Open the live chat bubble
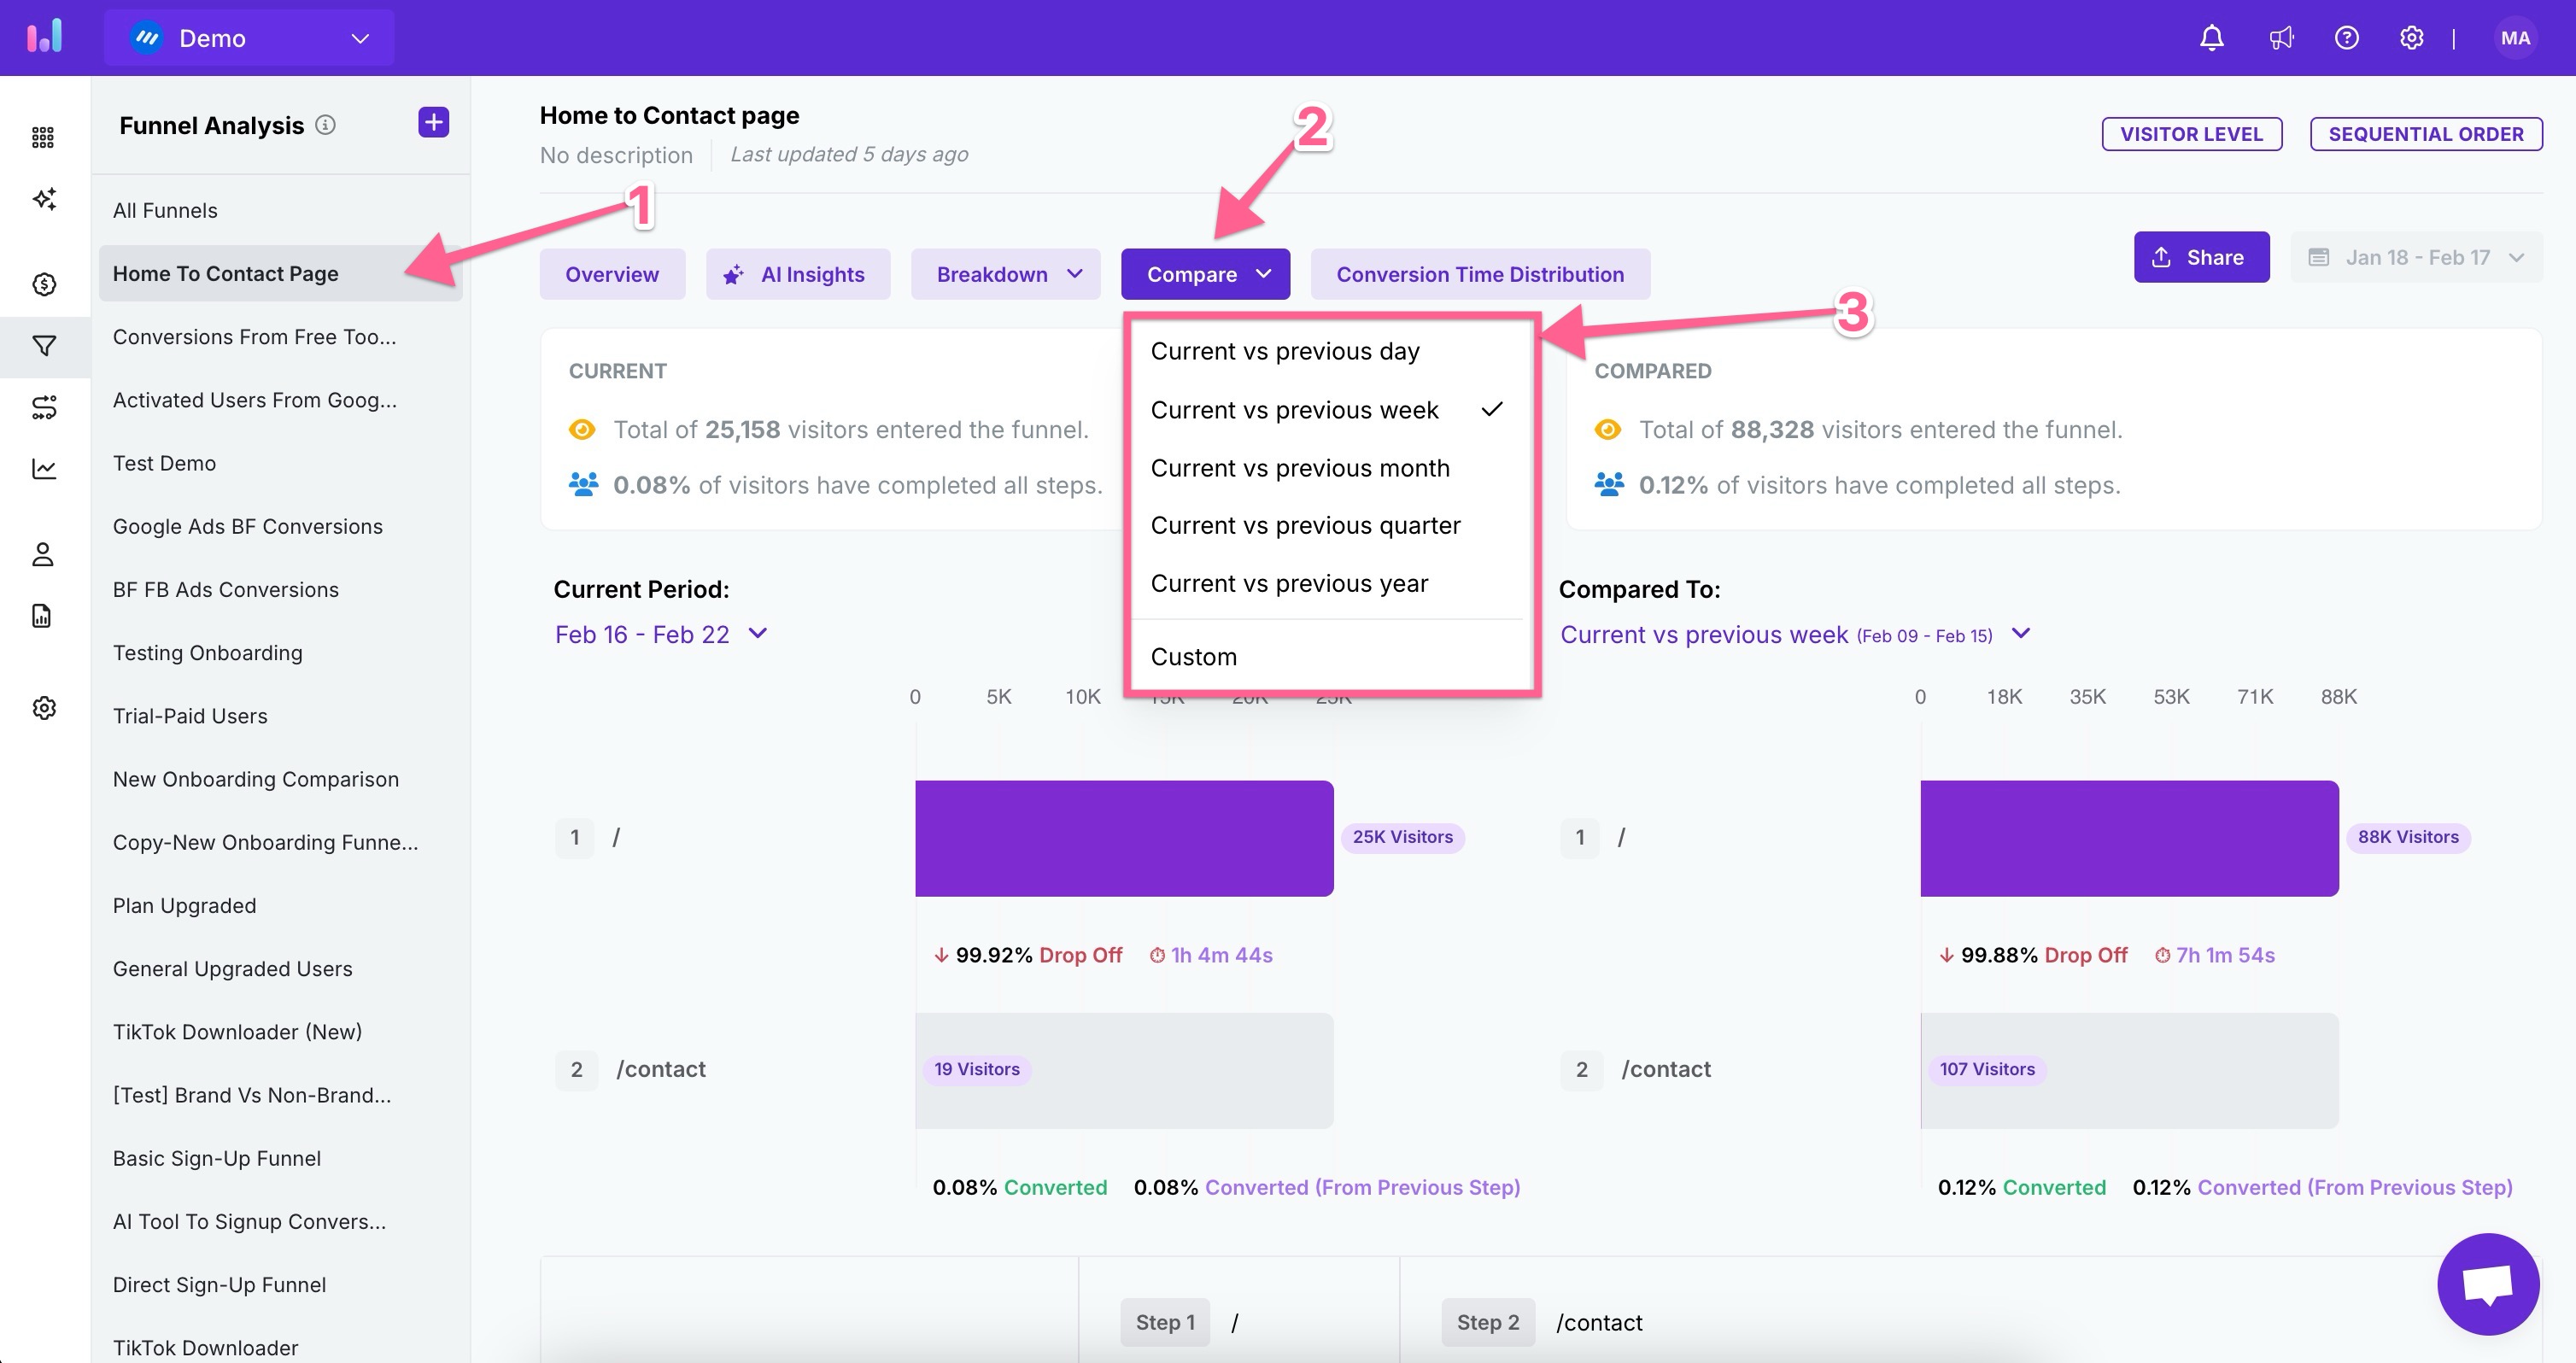Screen dimensions: 2576x1363 click(x=2487, y=1283)
